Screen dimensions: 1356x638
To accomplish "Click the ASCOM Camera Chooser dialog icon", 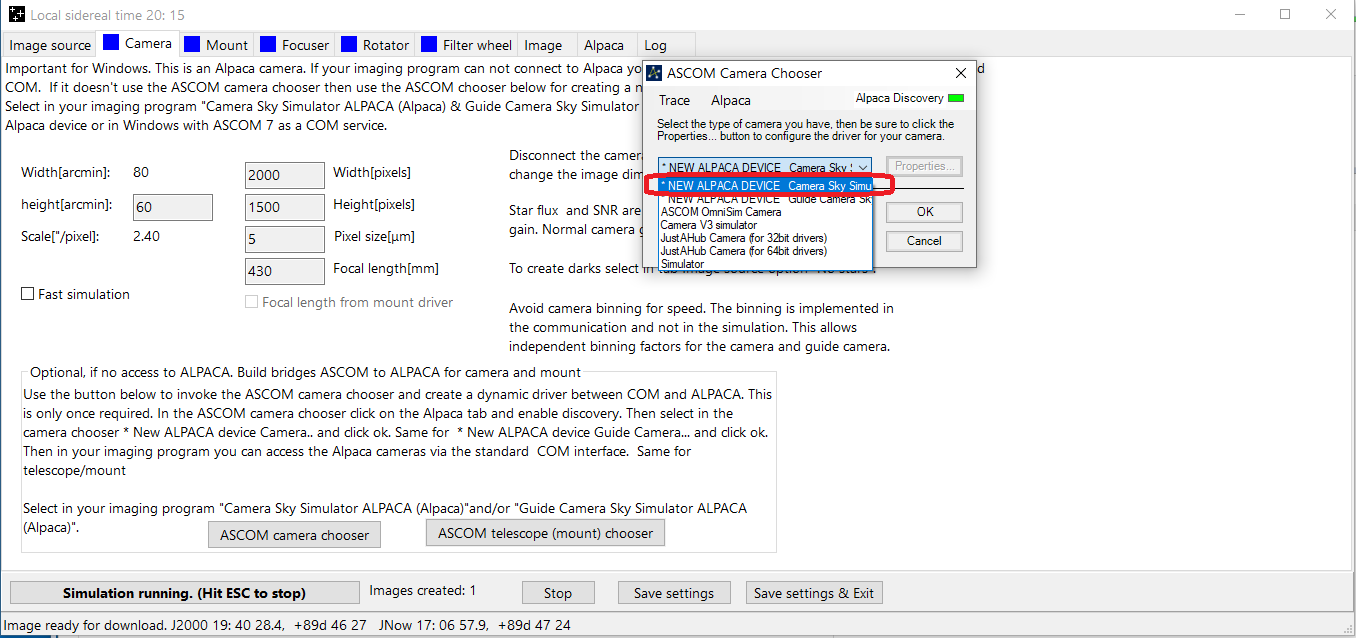I will point(654,73).
